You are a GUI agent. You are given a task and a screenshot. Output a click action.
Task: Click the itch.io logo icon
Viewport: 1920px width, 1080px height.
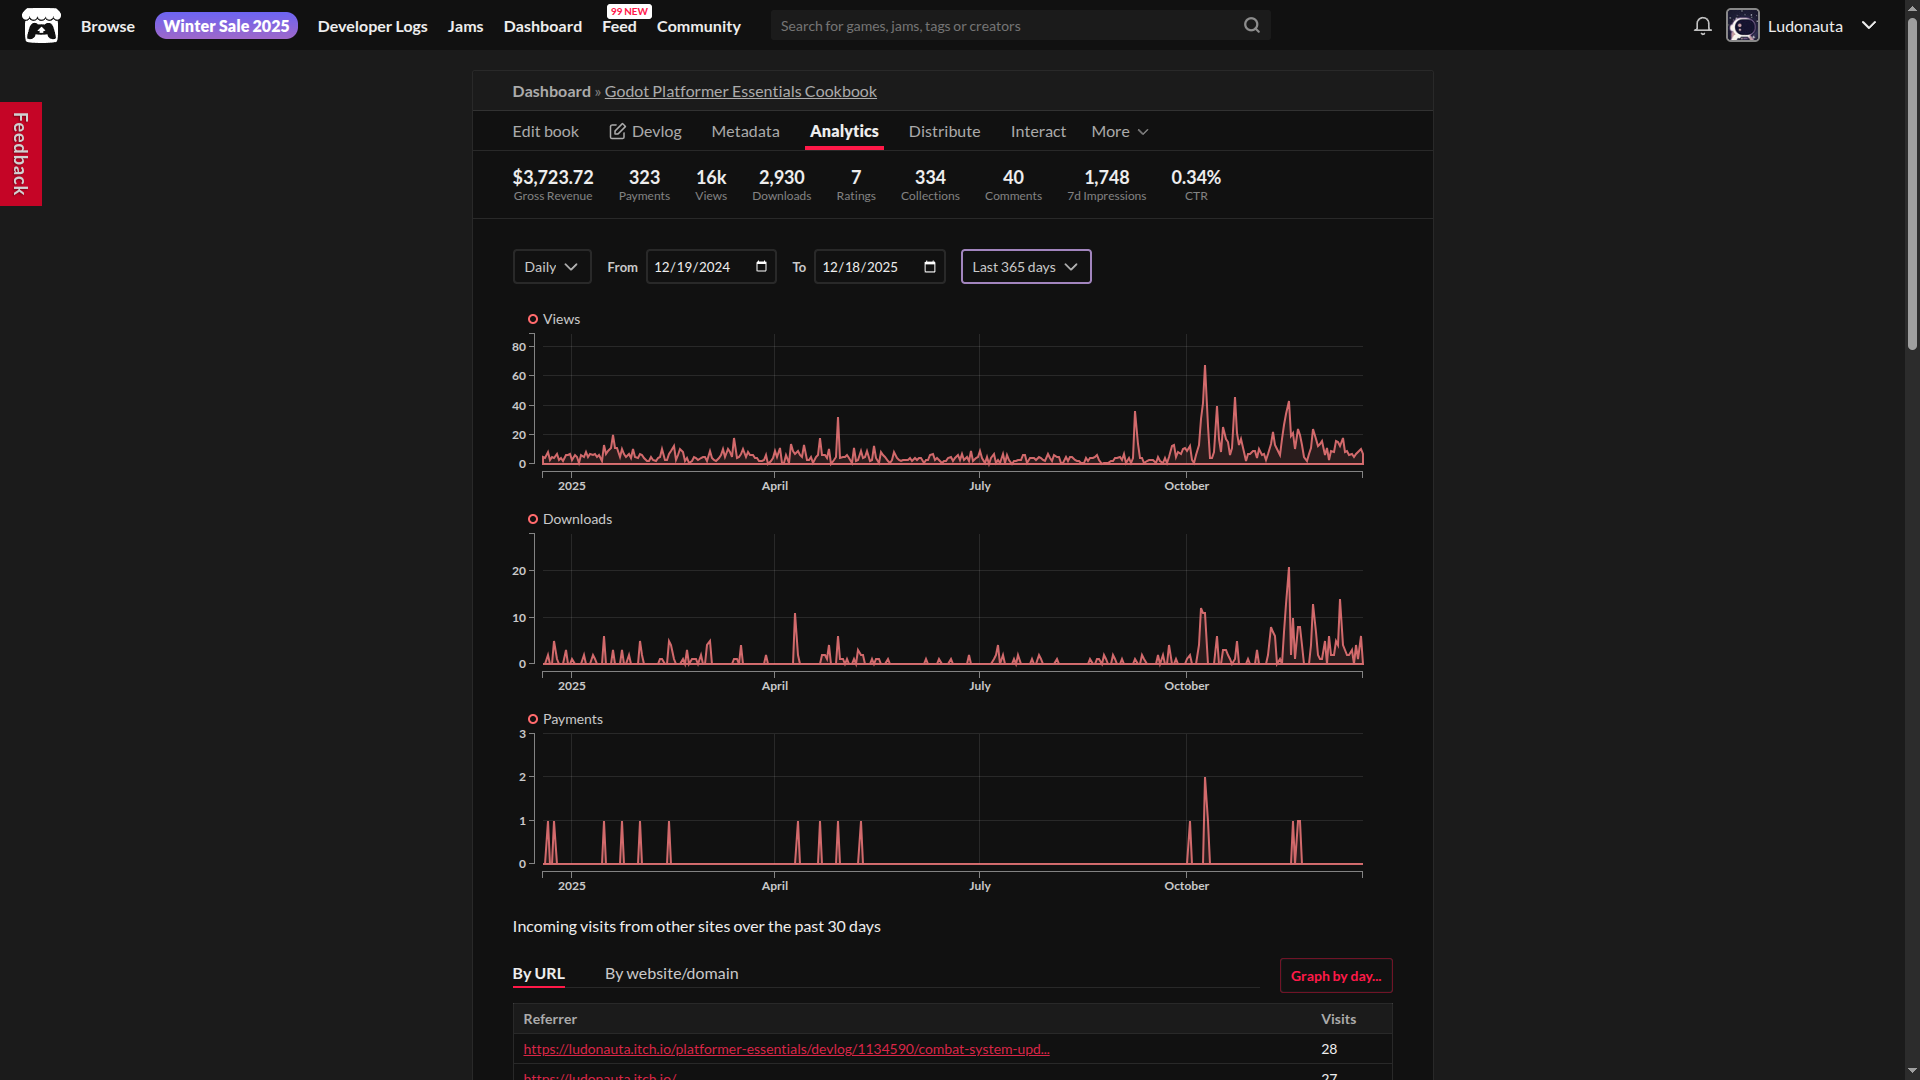click(x=41, y=26)
